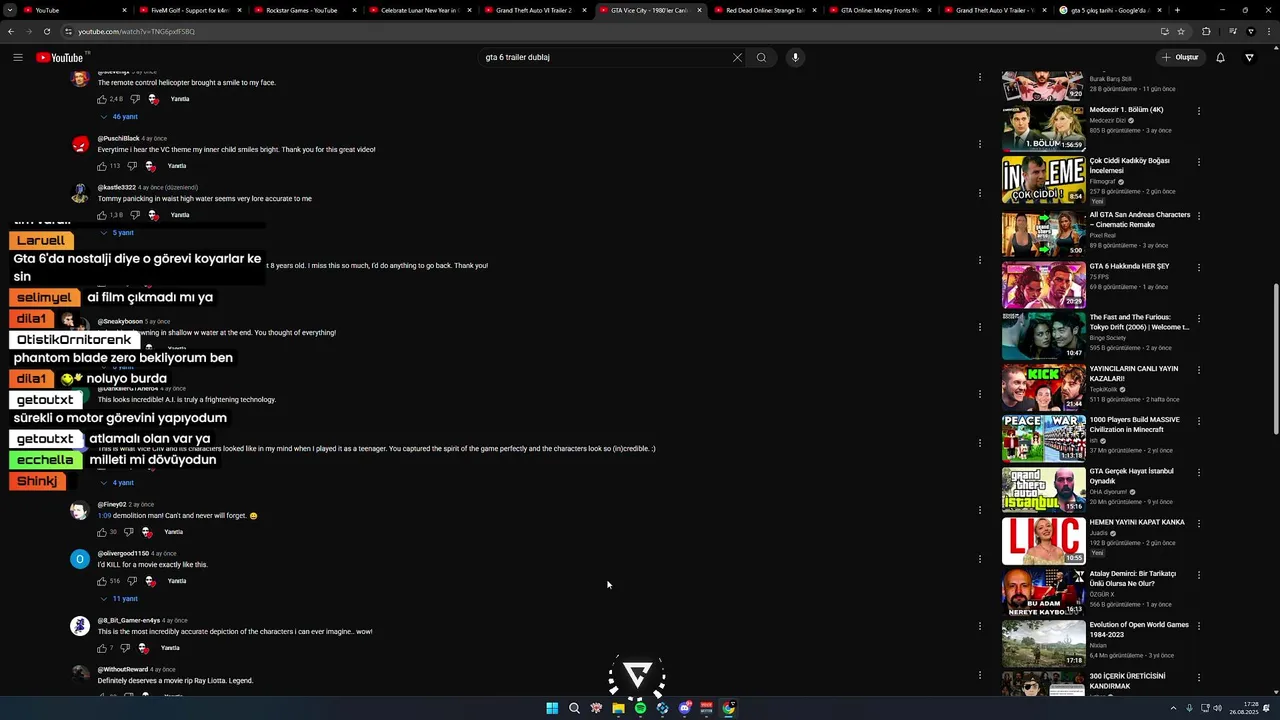Dislike the @olivergood1150 comment

pyautogui.click(x=132, y=581)
